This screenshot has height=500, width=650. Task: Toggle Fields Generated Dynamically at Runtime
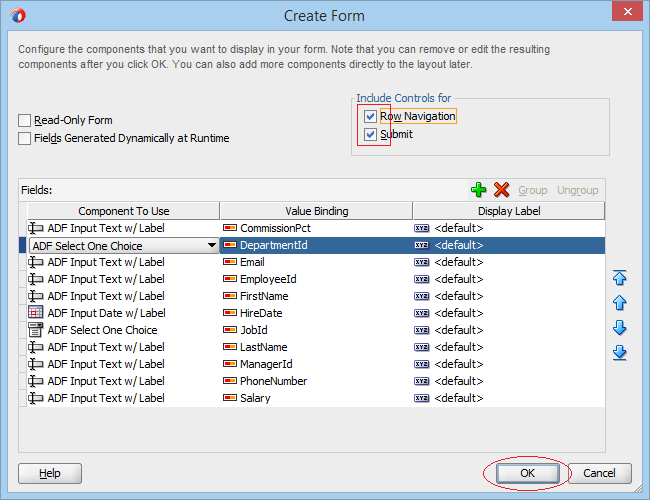[x=24, y=138]
